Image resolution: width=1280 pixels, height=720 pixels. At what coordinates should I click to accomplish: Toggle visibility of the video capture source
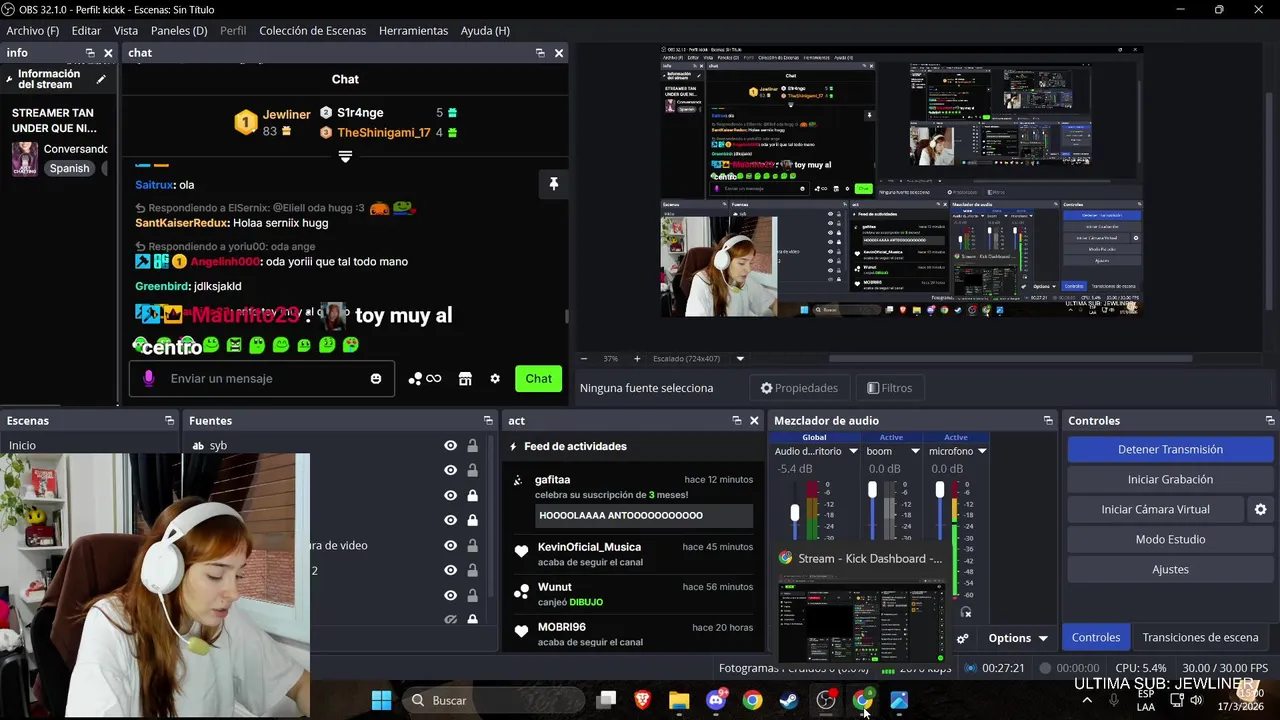[x=450, y=545]
